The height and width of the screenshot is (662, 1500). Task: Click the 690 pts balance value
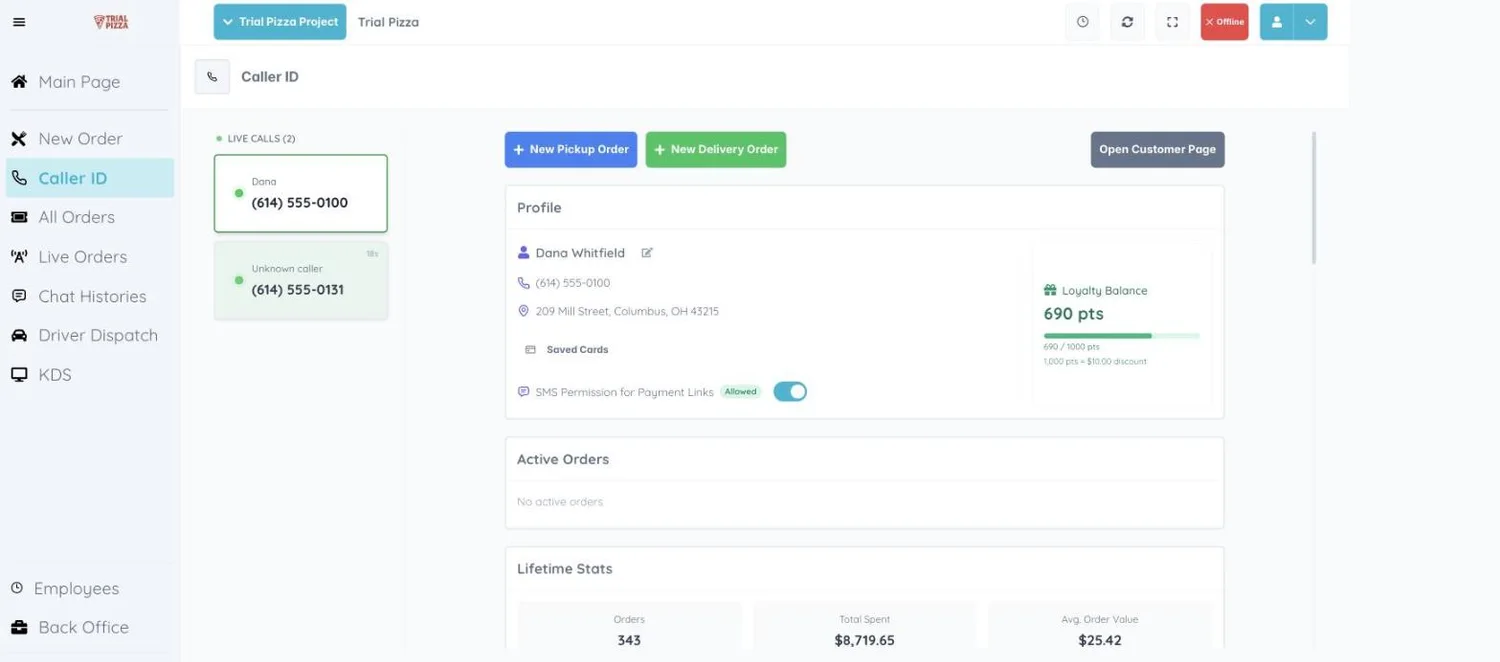pyautogui.click(x=1073, y=314)
